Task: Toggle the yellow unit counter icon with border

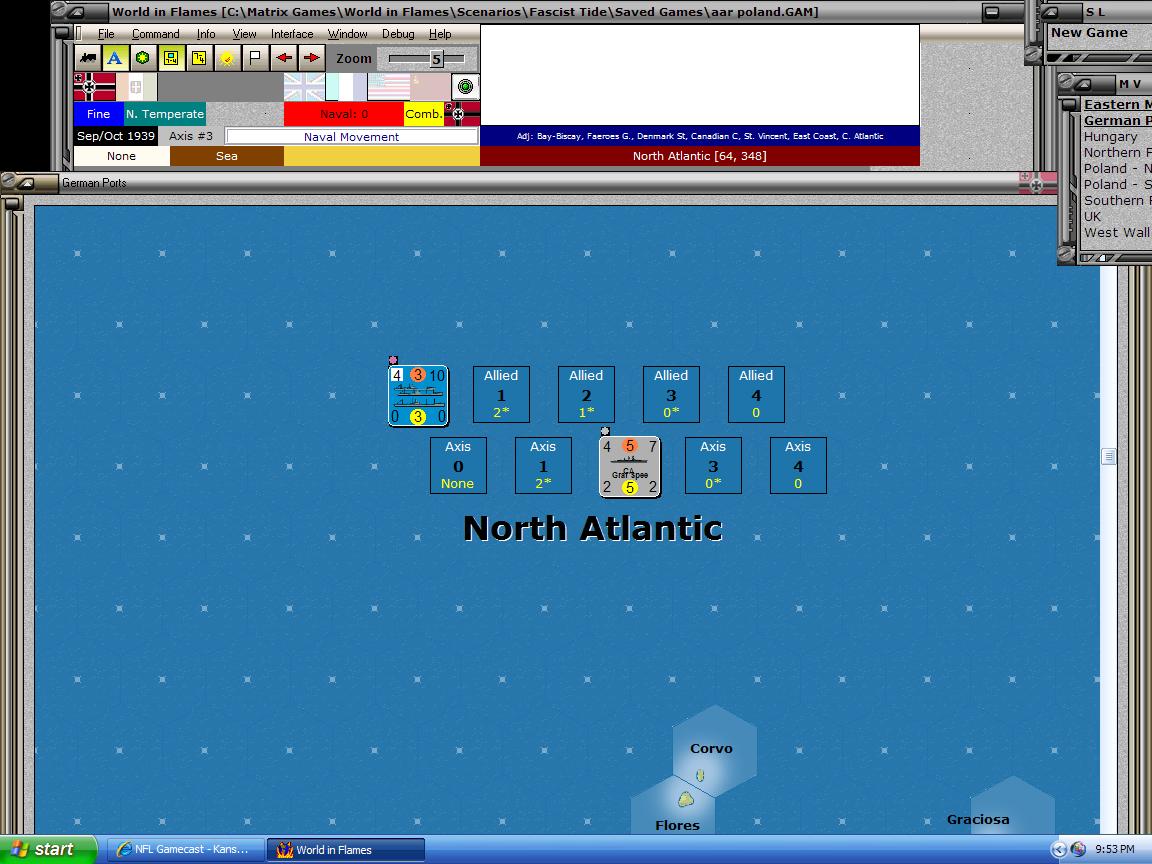Action: click(171, 58)
